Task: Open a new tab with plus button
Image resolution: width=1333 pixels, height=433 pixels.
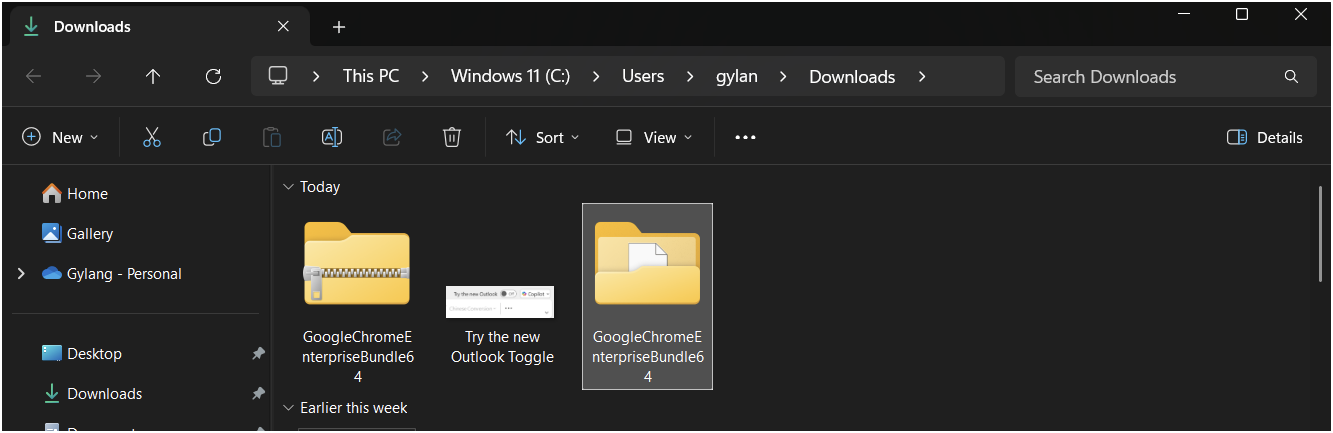Action: coord(339,27)
